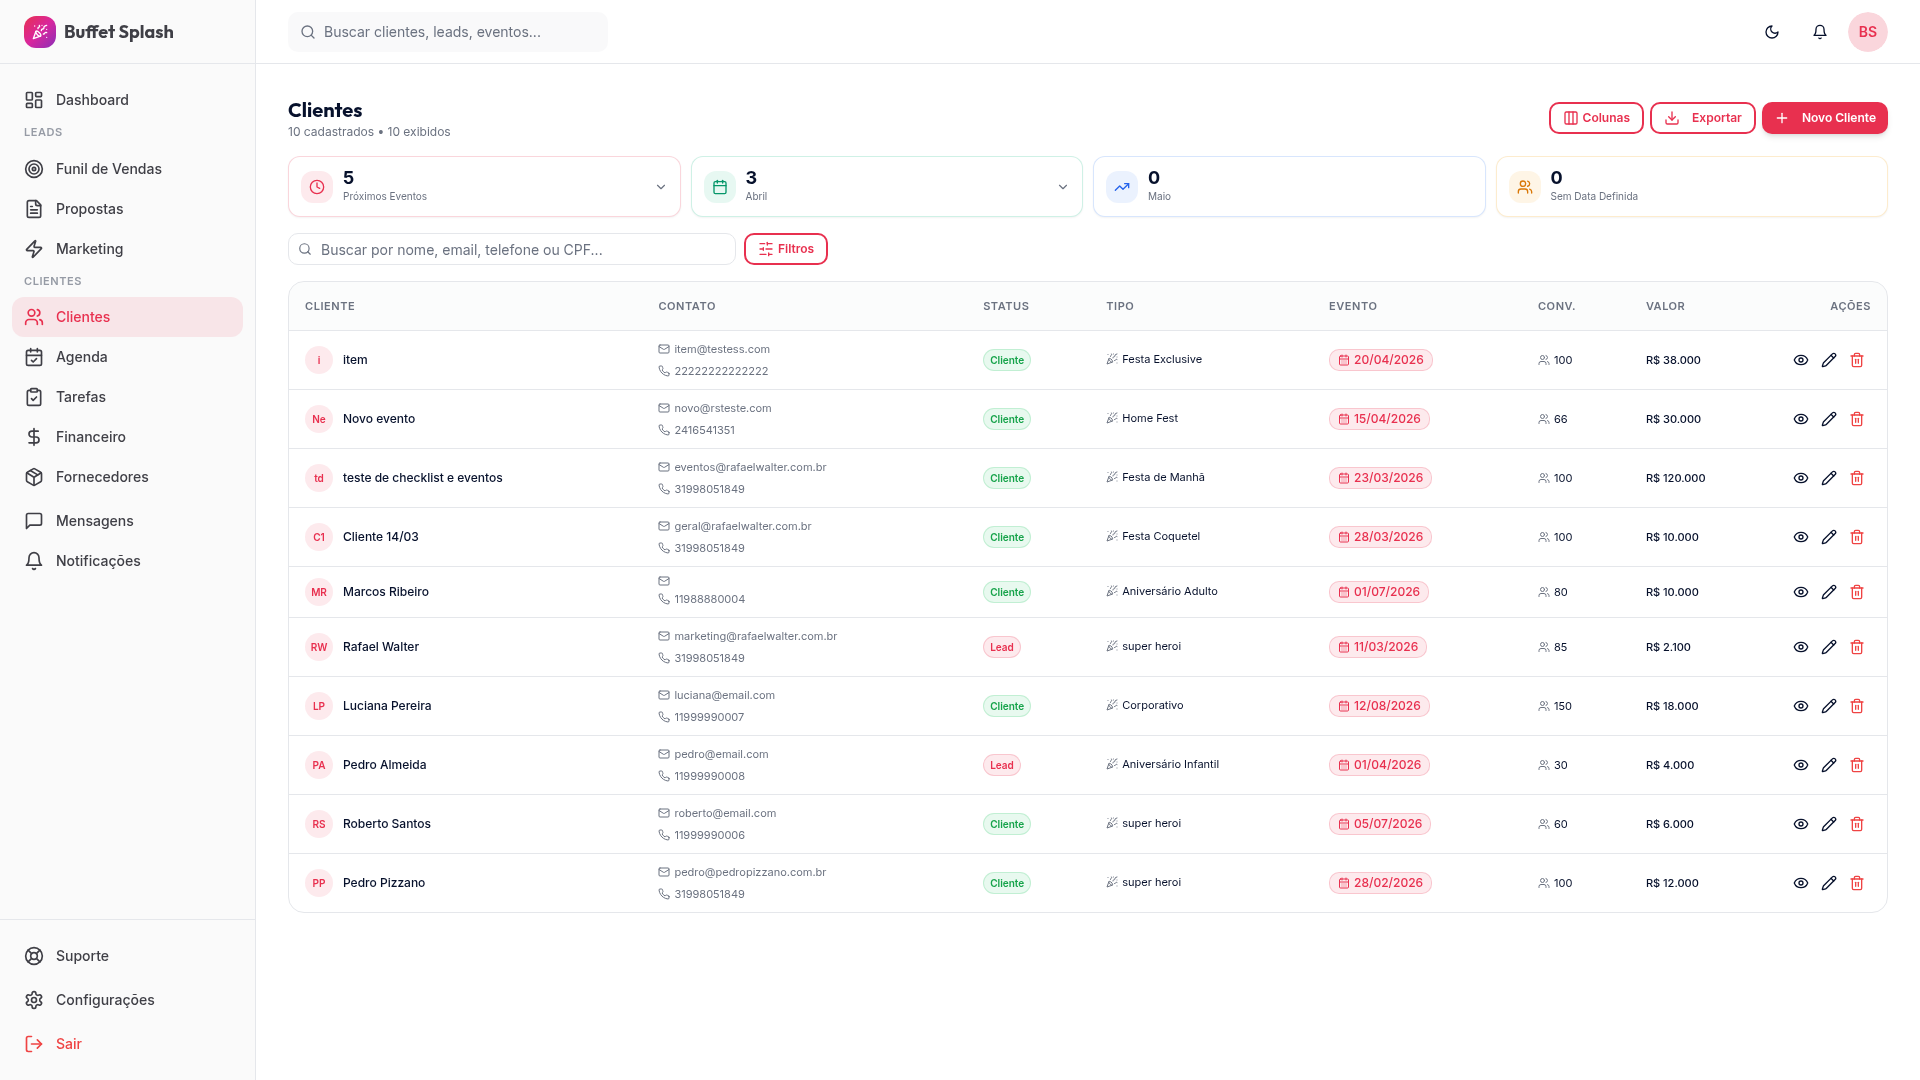This screenshot has height=1080, width=1920.
Task: Click the Buffet Splash logo icon
Action: point(40,32)
